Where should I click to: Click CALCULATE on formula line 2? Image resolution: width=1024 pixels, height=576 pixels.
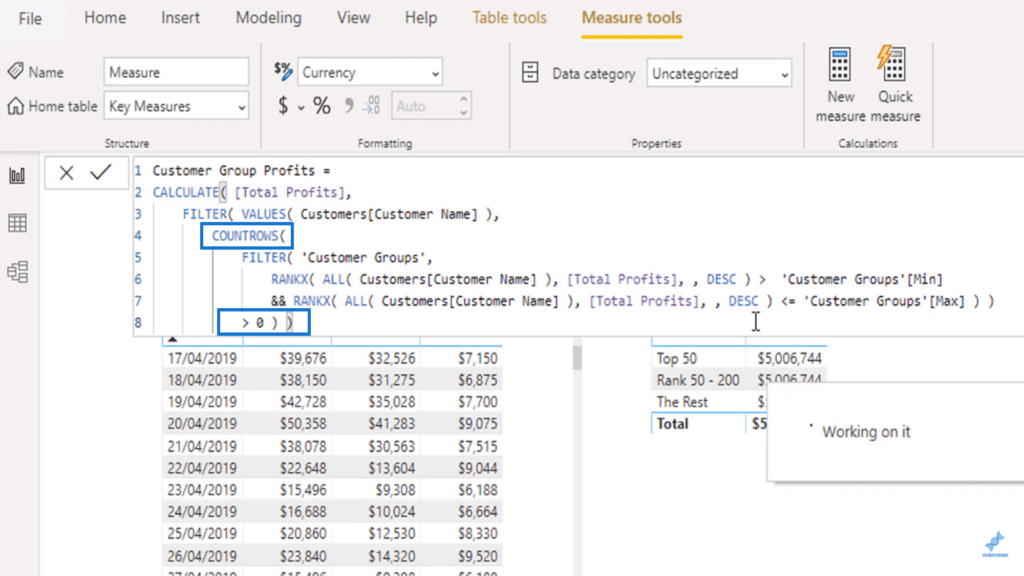point(186,192)
